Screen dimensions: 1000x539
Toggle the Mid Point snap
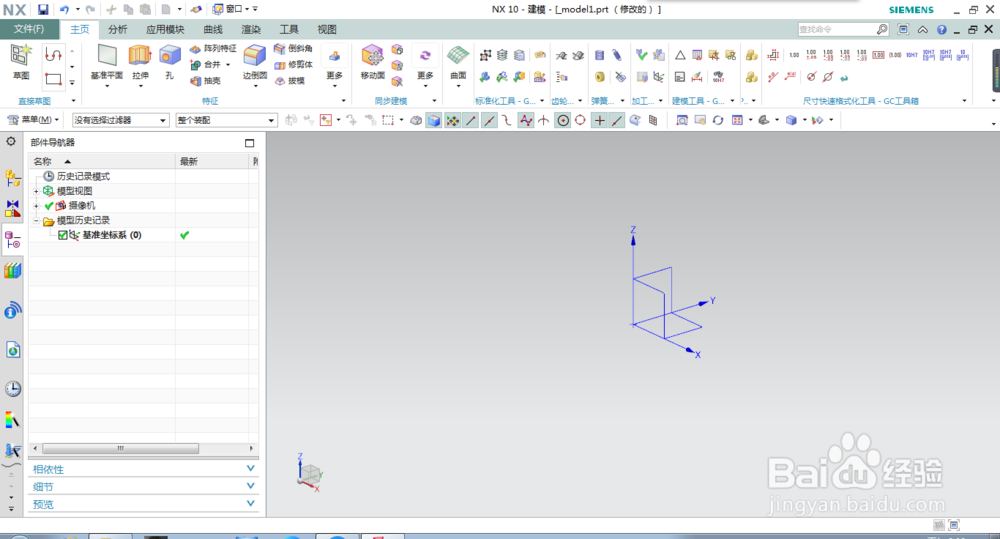click(489, 120)
